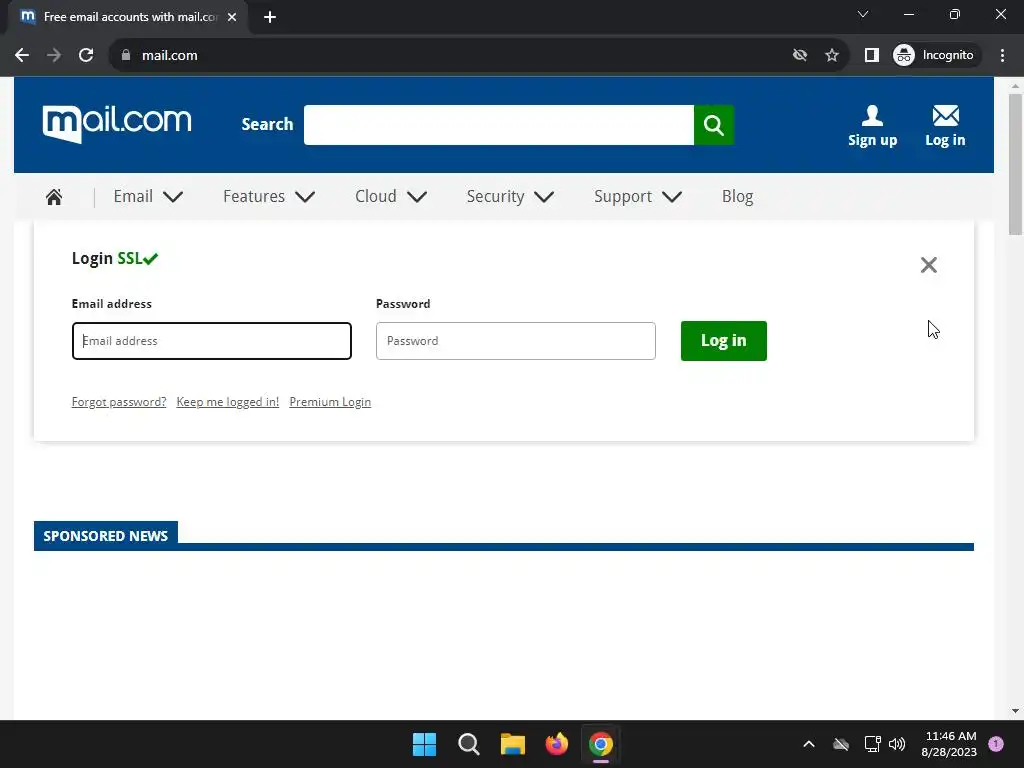The height and width of the screenshot is (768, 1024).
Task: Click the cloud sync tray icon
Action: (840, 744)
